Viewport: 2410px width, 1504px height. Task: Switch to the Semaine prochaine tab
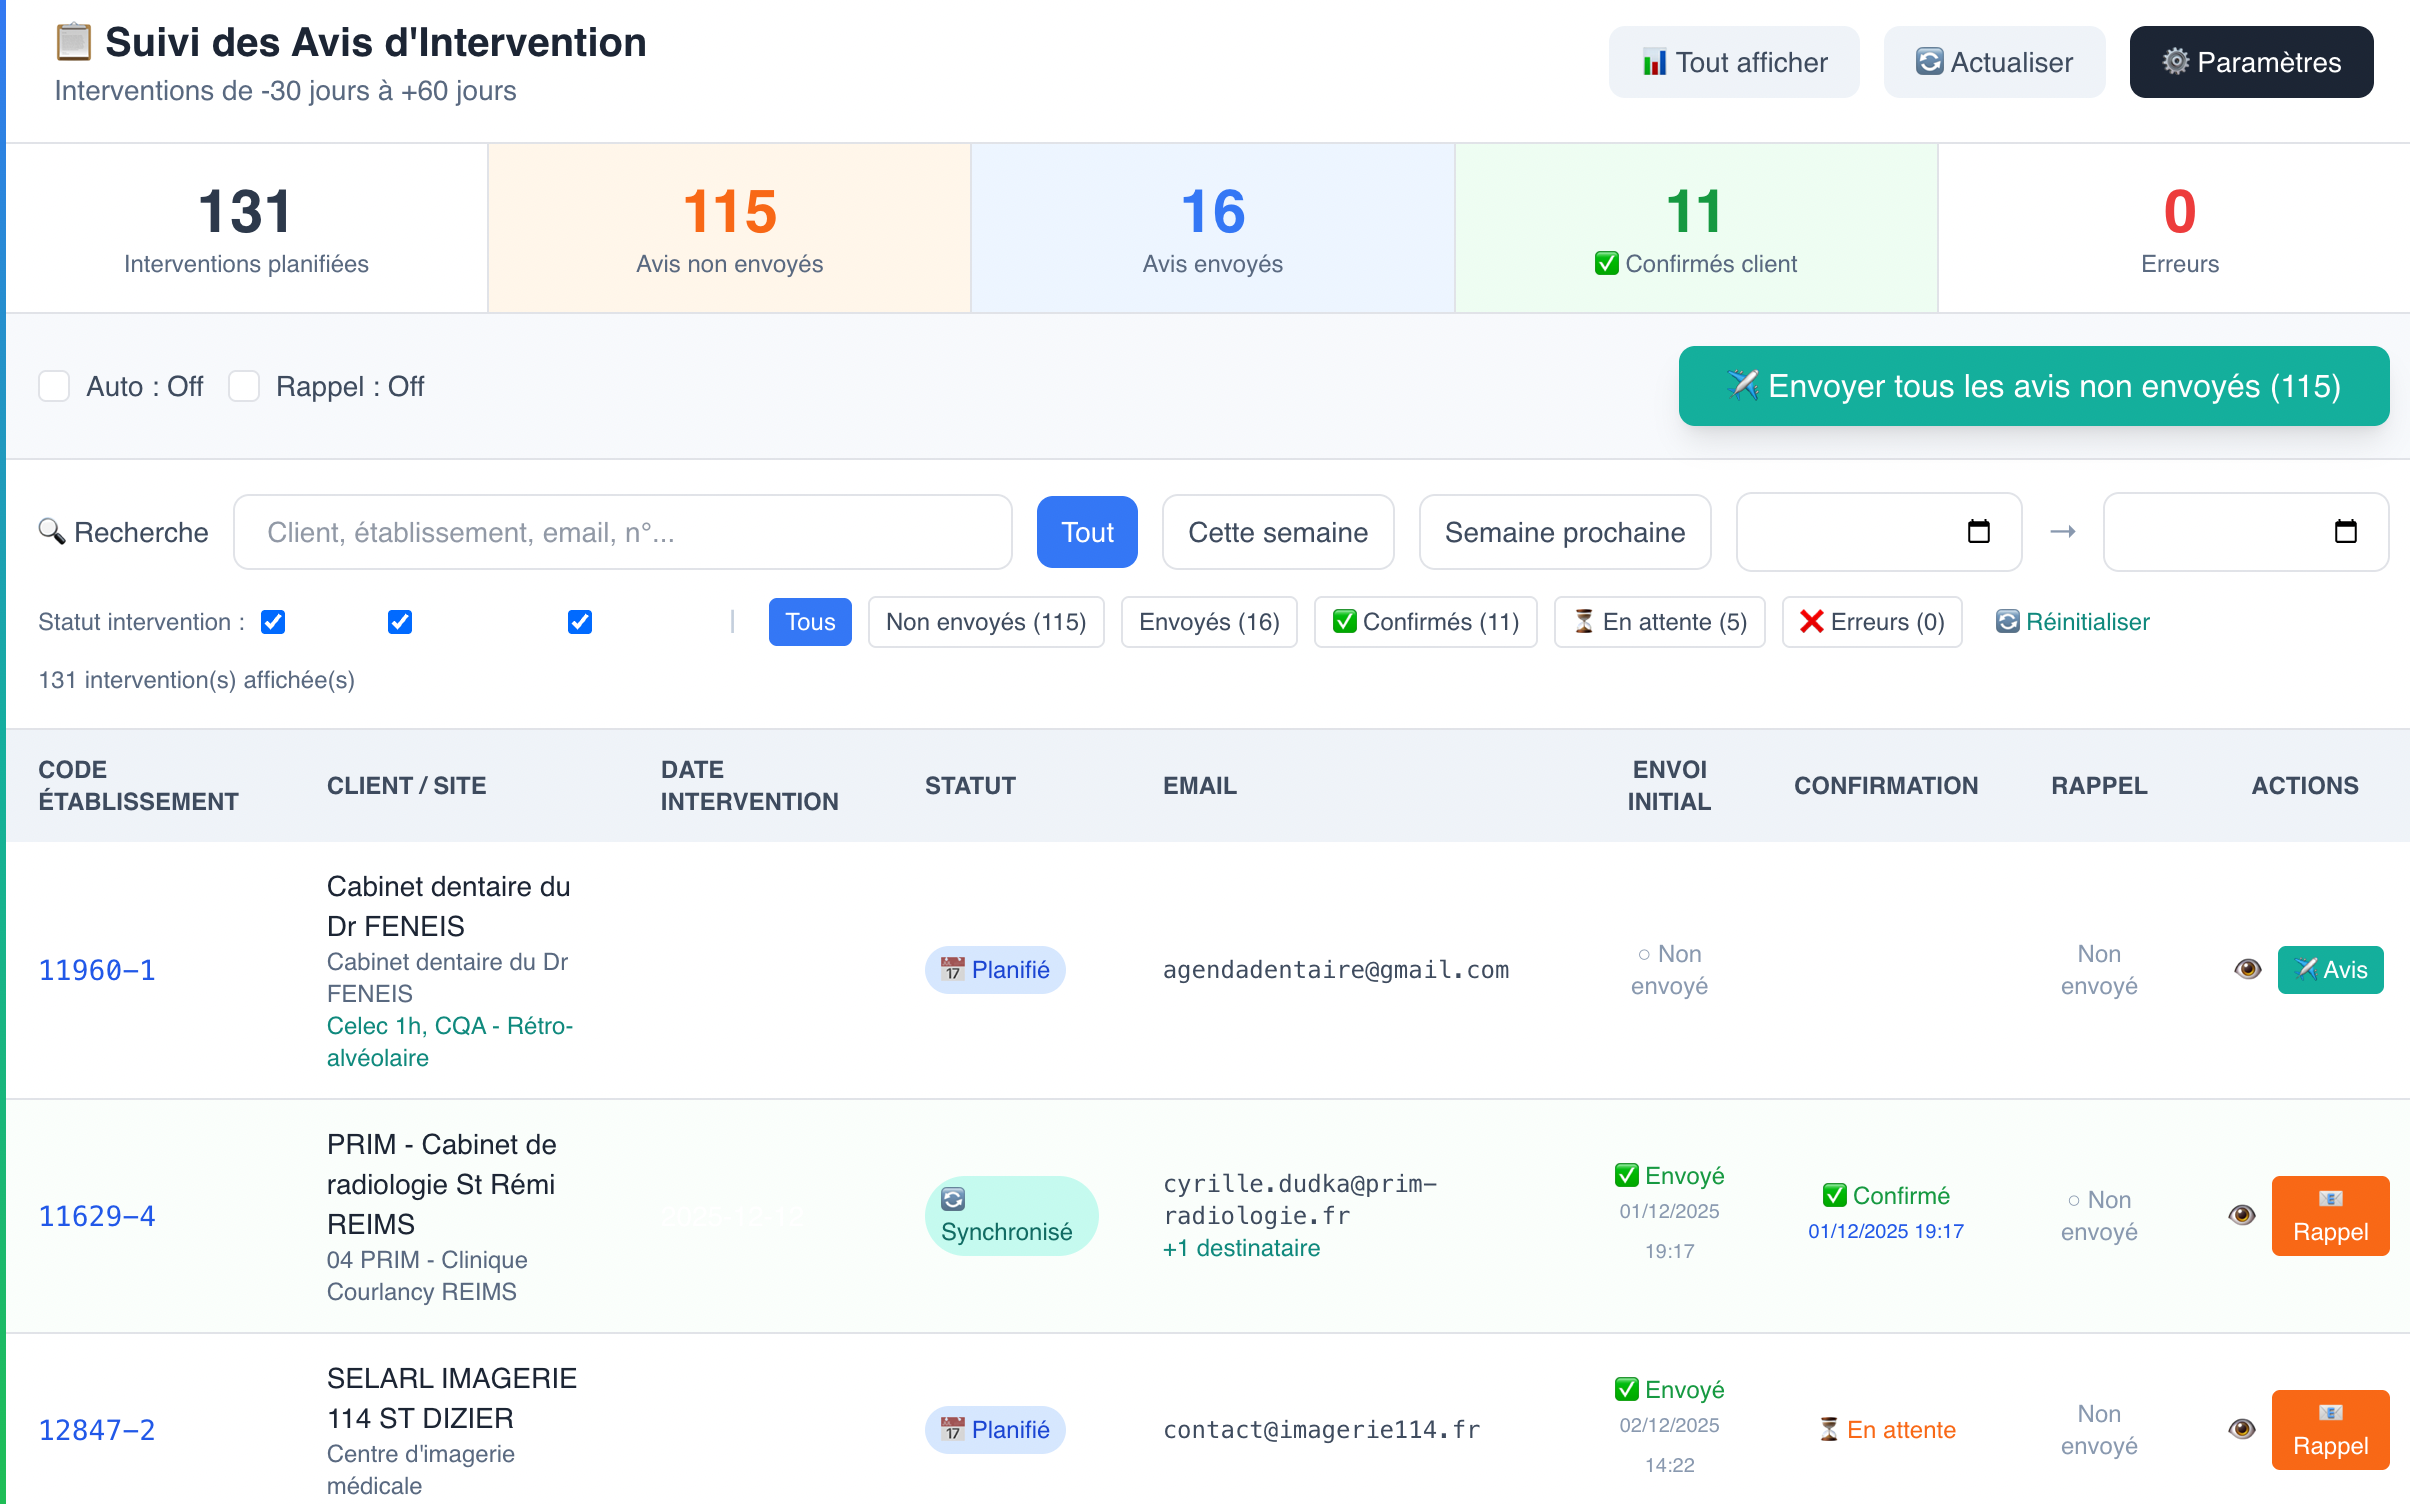point(1565,532)
